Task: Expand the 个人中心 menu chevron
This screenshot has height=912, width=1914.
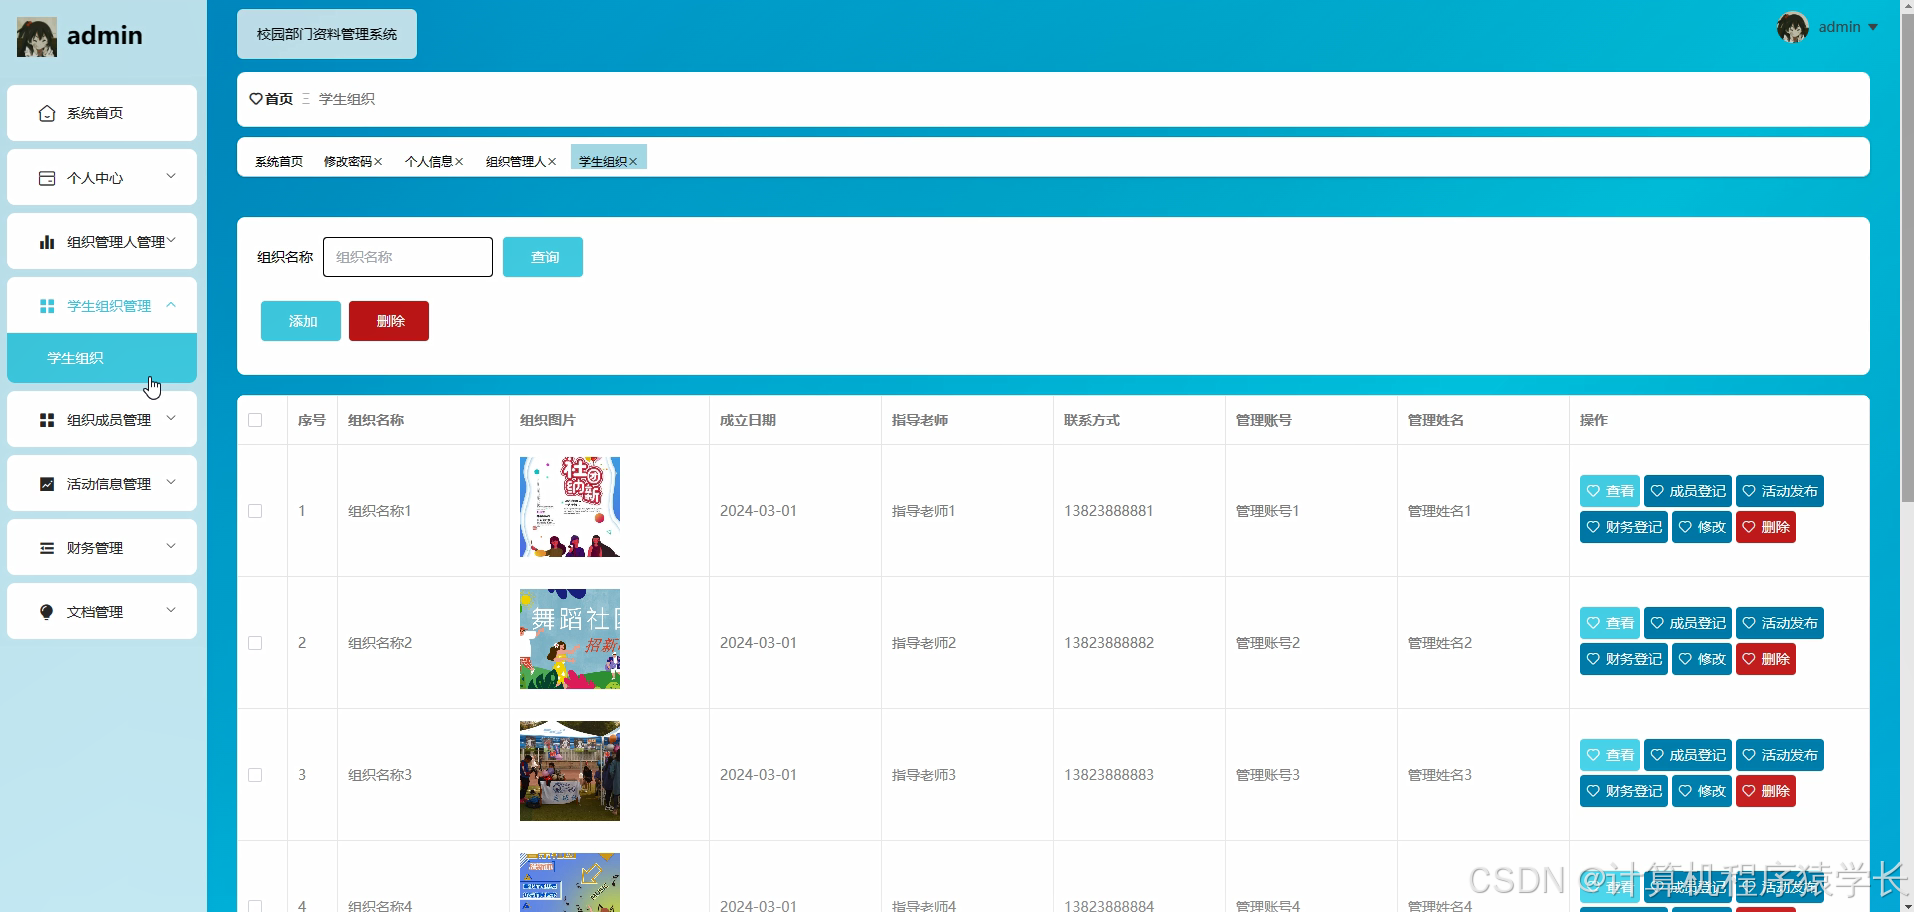Action: [x=171, y=176]
